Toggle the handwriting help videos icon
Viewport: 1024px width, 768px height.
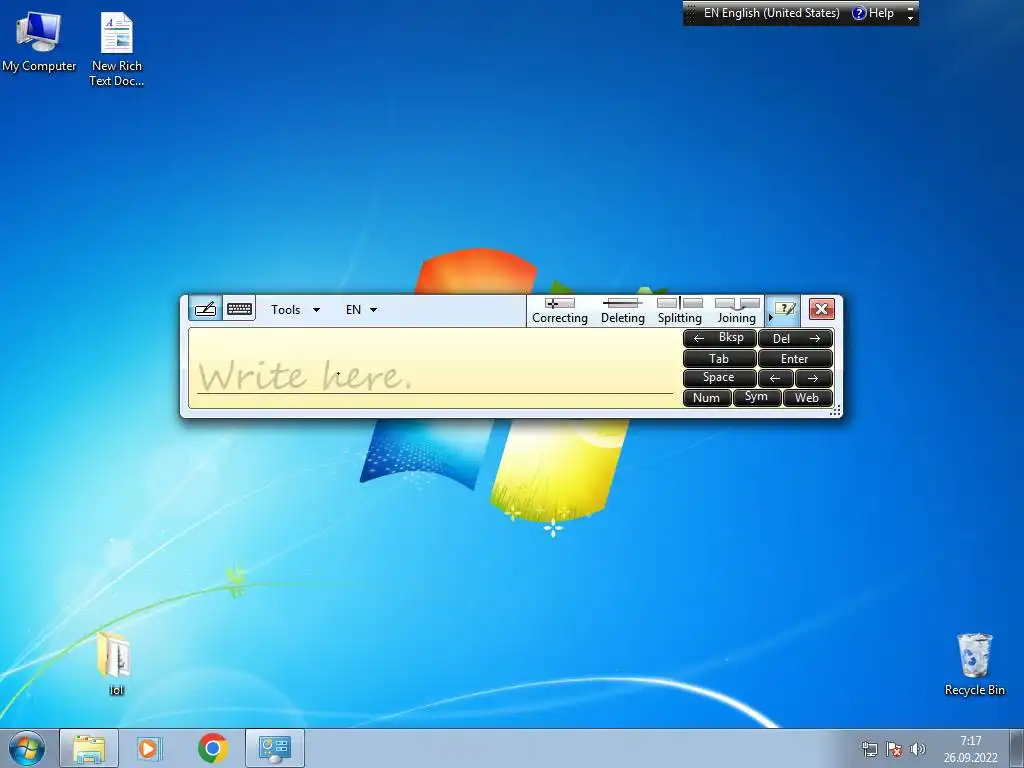coord(785,309)
